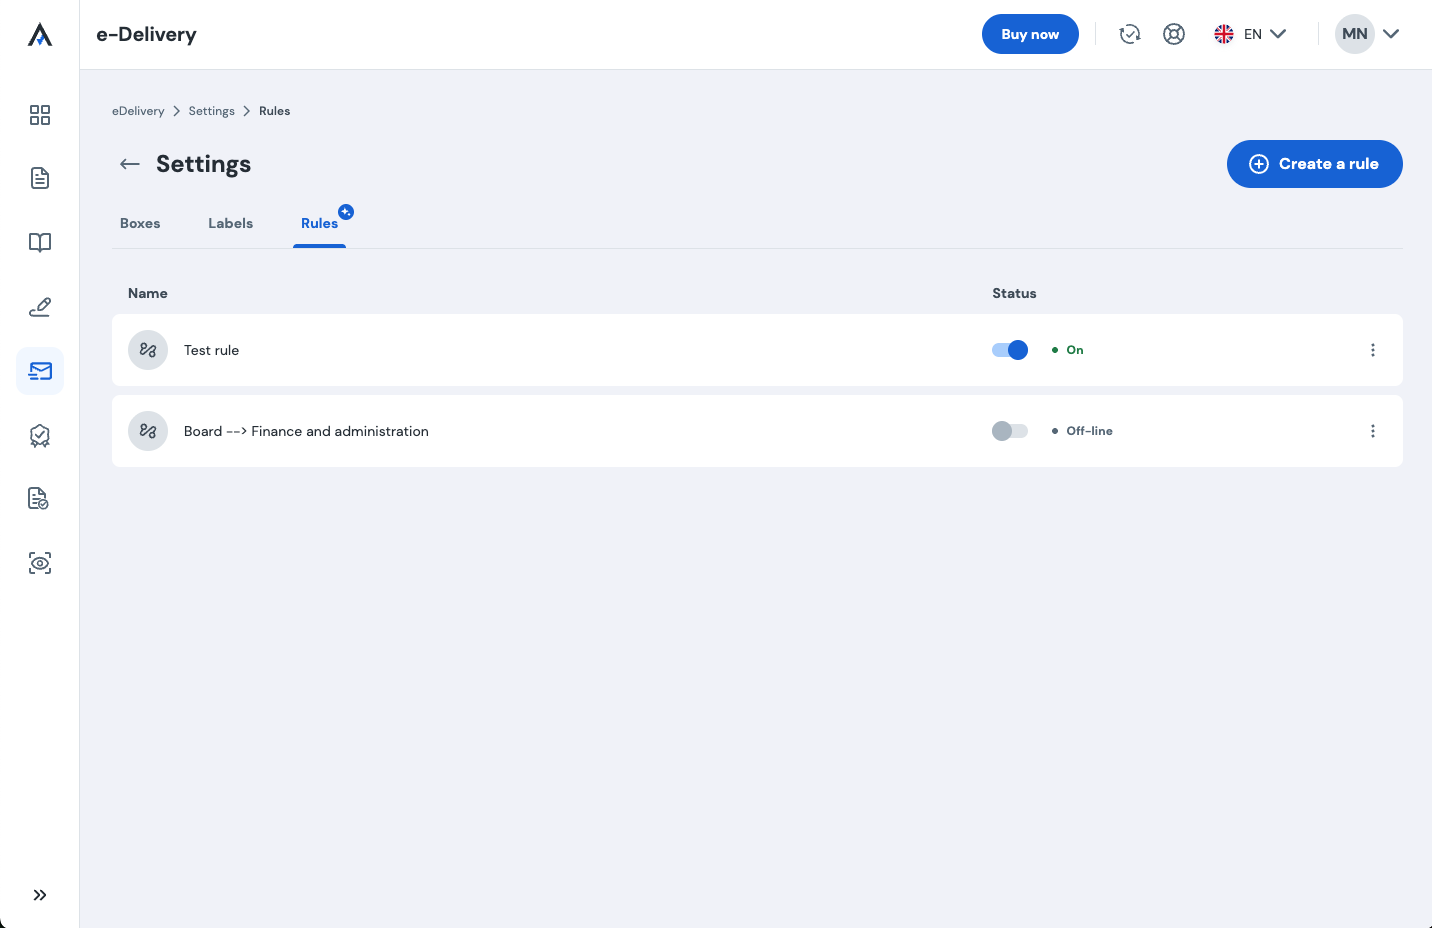The image size is (1432, 928).
Task: Open options menu for Test rule
Action: (x=1372, y=350)
